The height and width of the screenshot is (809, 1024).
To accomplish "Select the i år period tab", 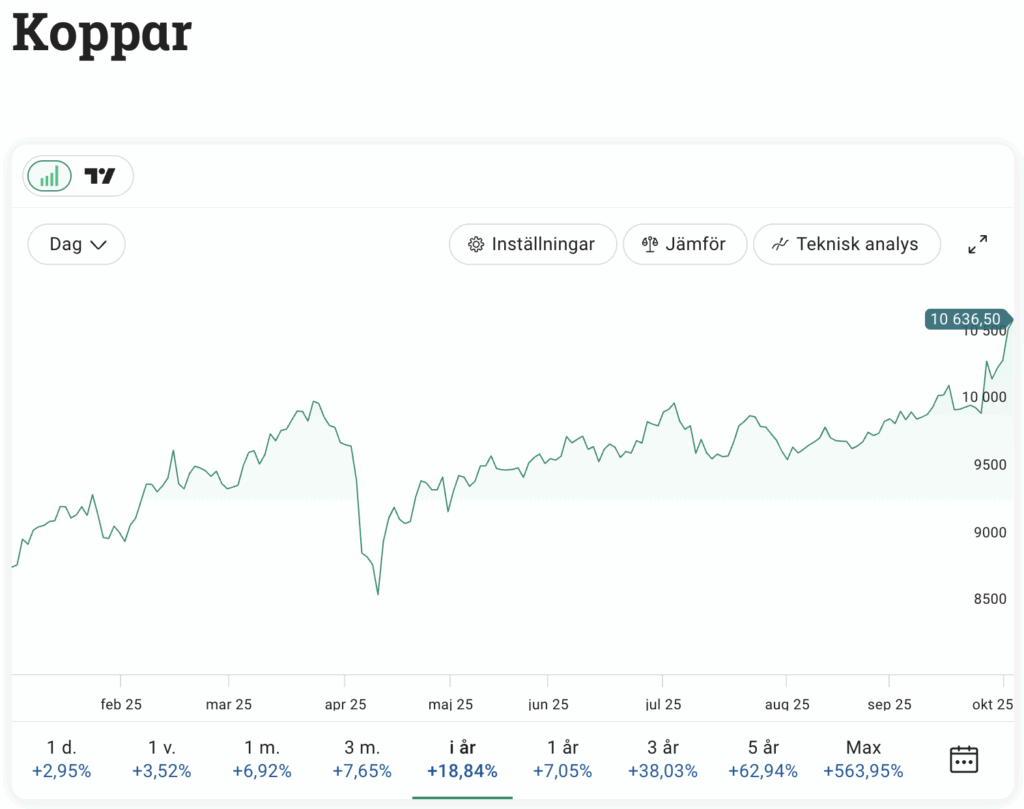I will tap(462, 759).
